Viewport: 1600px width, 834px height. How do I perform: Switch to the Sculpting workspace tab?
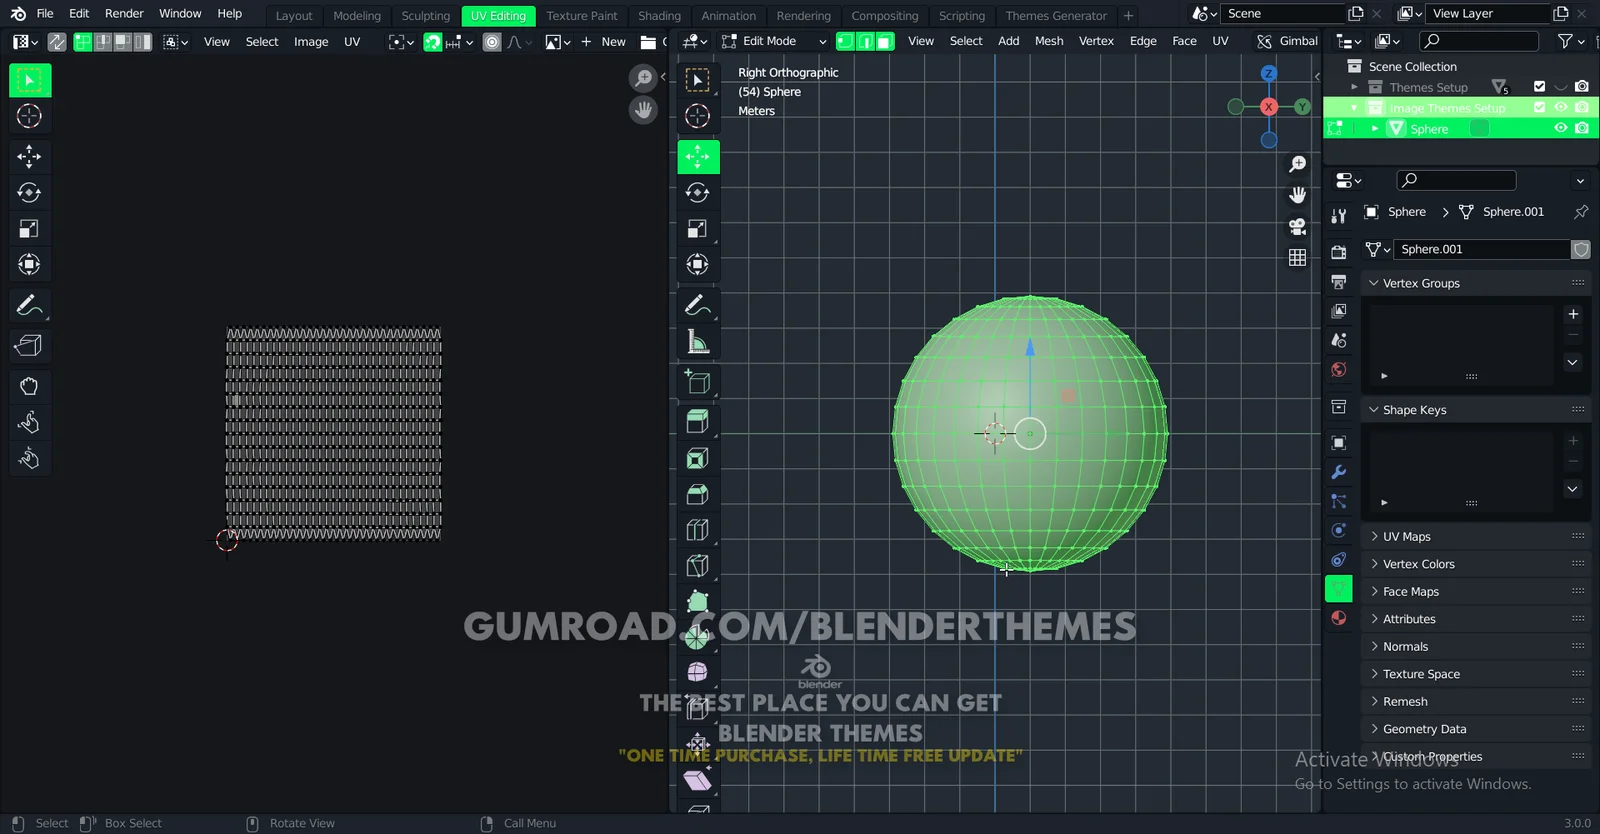(x=426, y=16)
